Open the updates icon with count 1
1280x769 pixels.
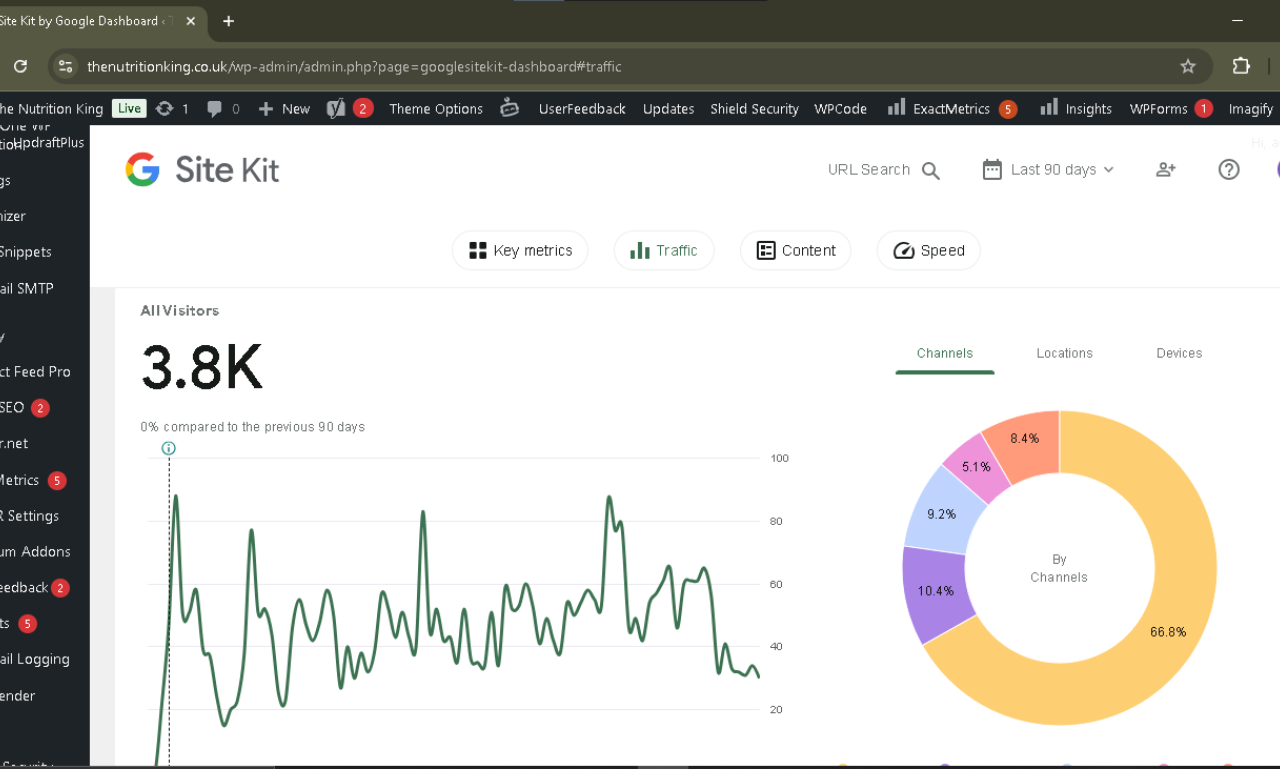click(x=172, y=109)
